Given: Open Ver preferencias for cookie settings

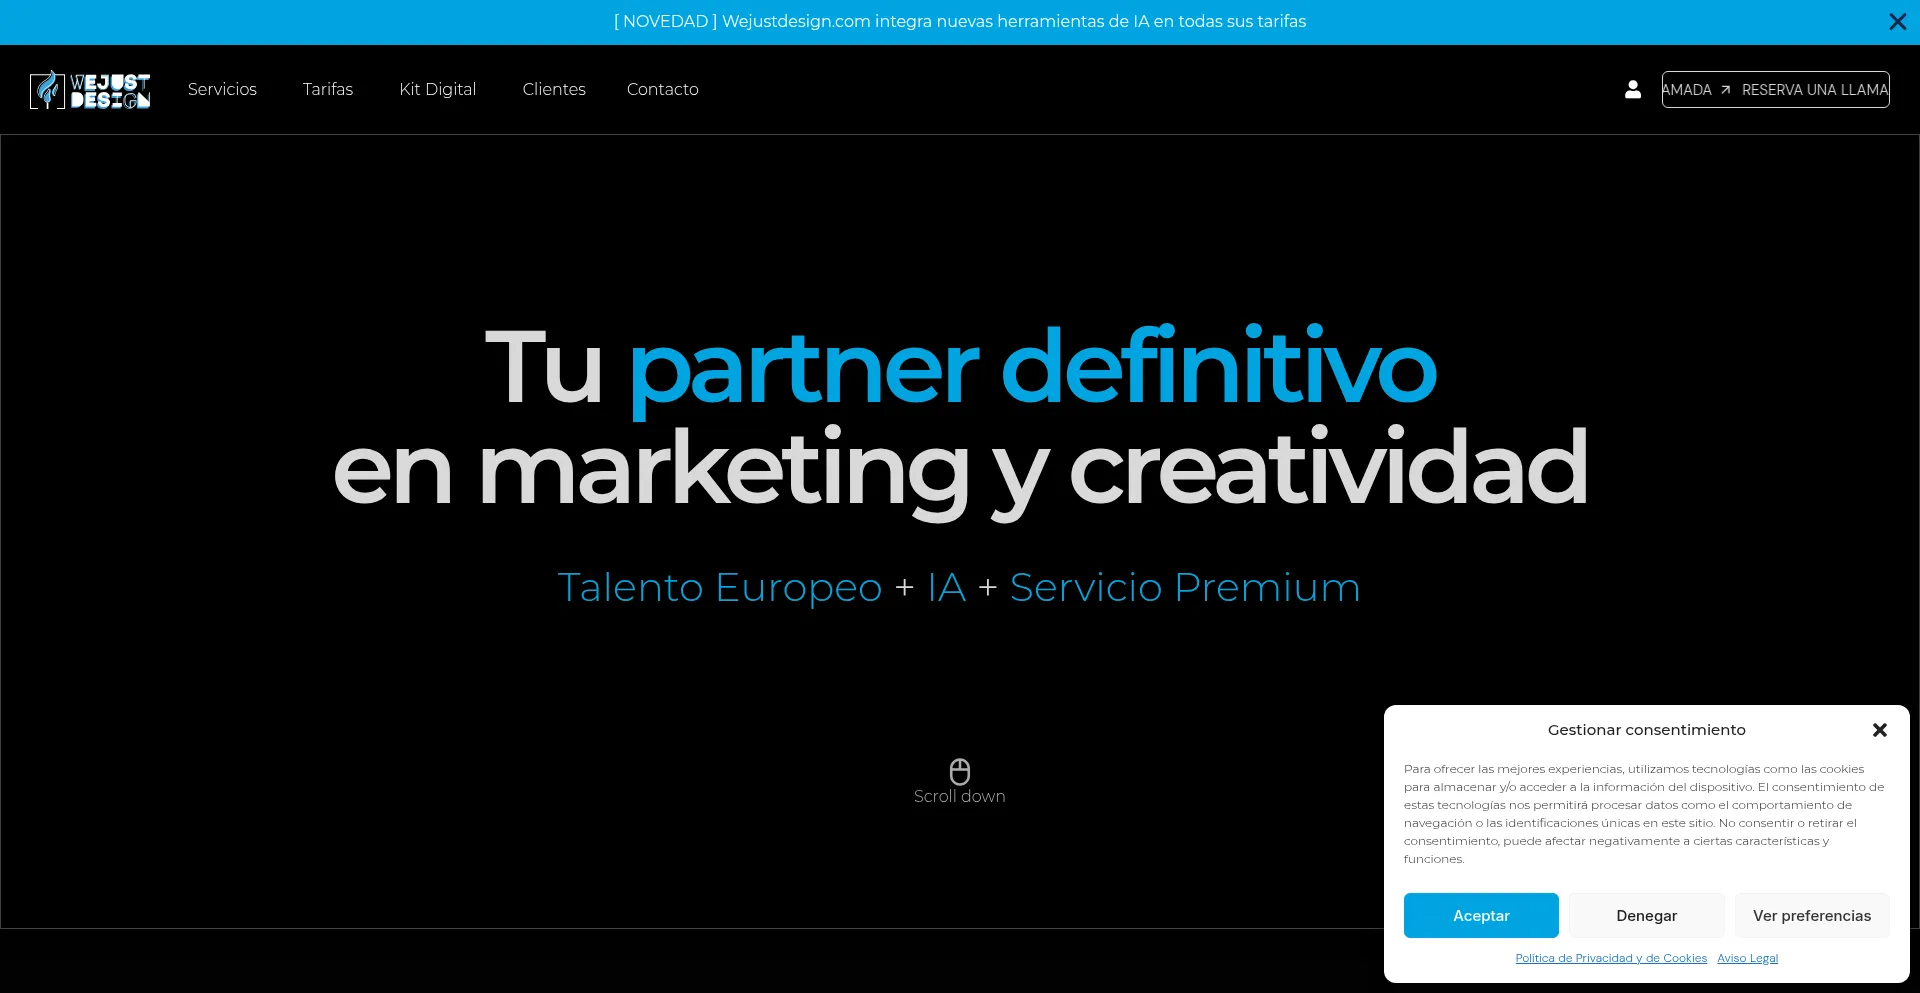Looking at the screenshot, I should point(1811,916).
